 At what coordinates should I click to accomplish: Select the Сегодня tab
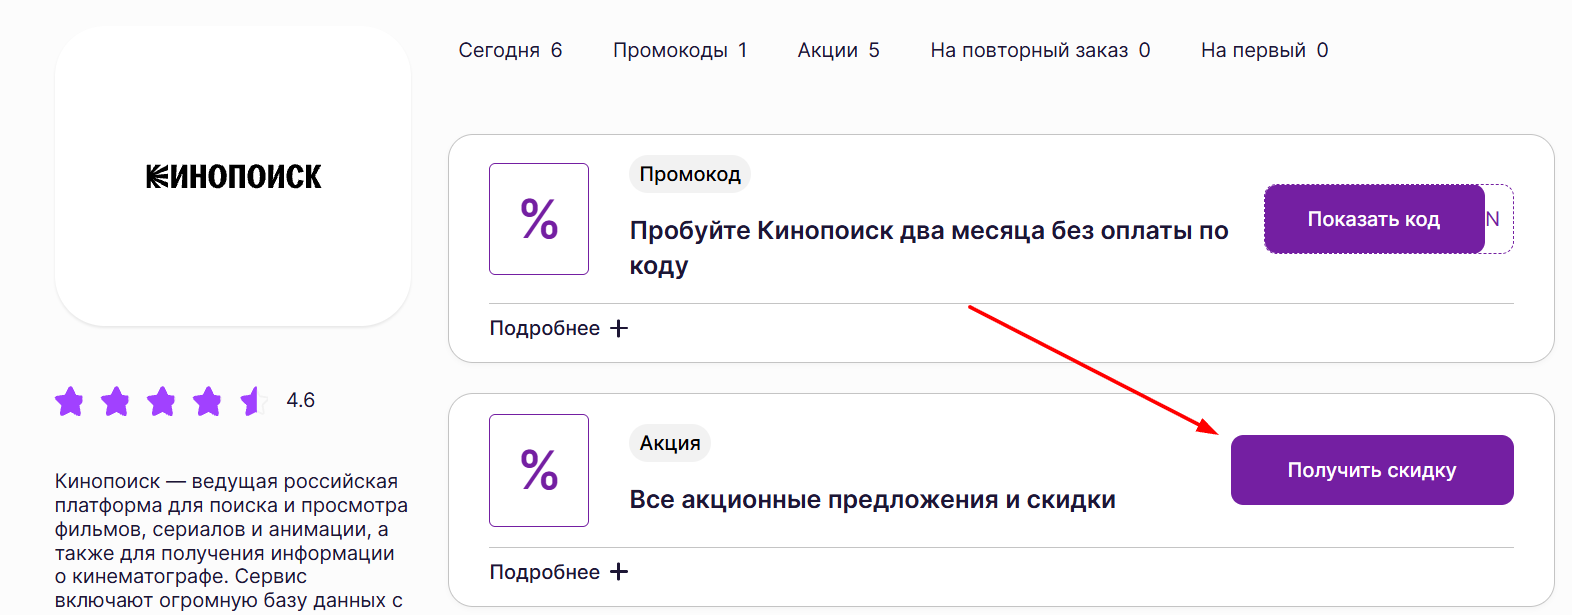coord(510,49)
